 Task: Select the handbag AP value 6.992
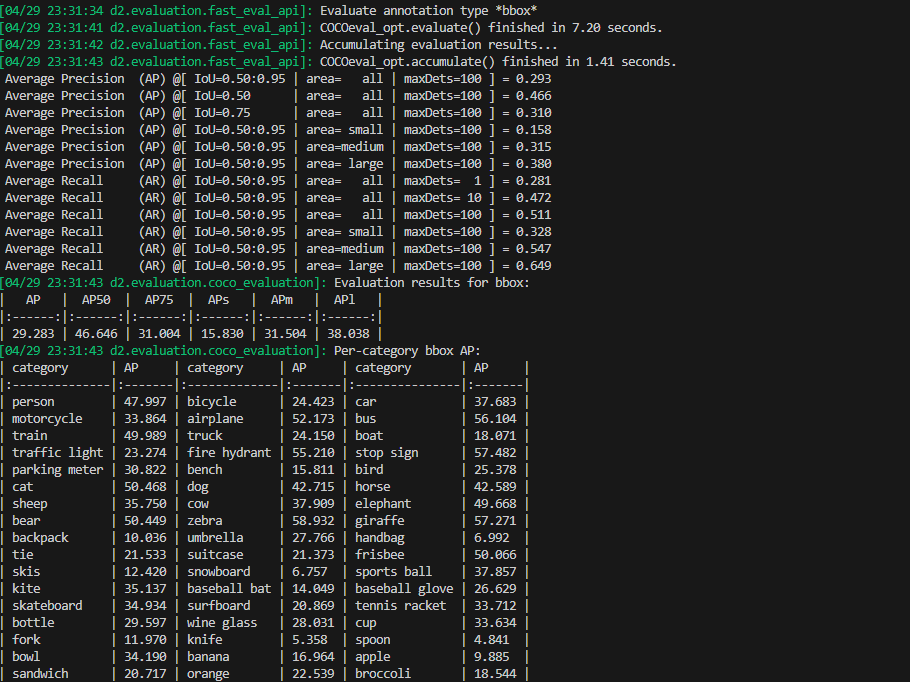point(492,537)
